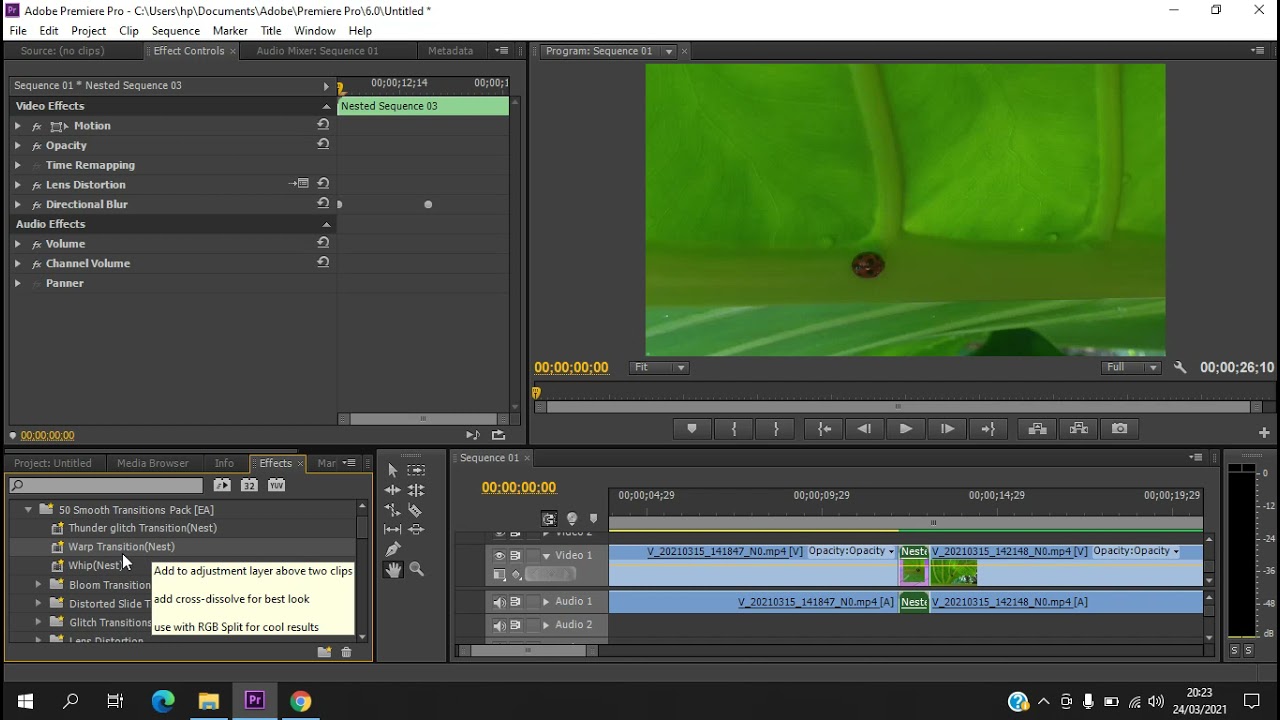Select the Track Select tool
The height and width of the screenshot is (720, 1280).
click(416, 470)
